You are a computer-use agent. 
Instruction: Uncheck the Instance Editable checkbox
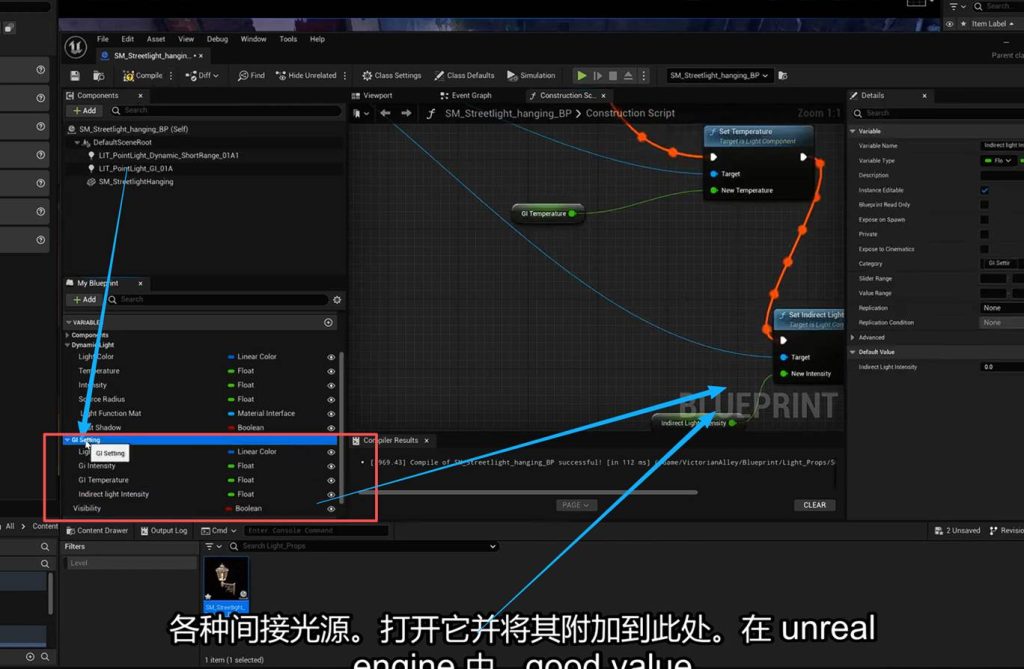(x=985, y=190)
